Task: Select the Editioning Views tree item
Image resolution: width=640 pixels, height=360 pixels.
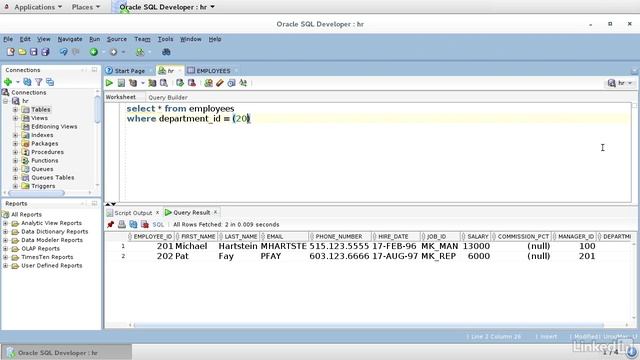Action: click(x=54, y=127)
